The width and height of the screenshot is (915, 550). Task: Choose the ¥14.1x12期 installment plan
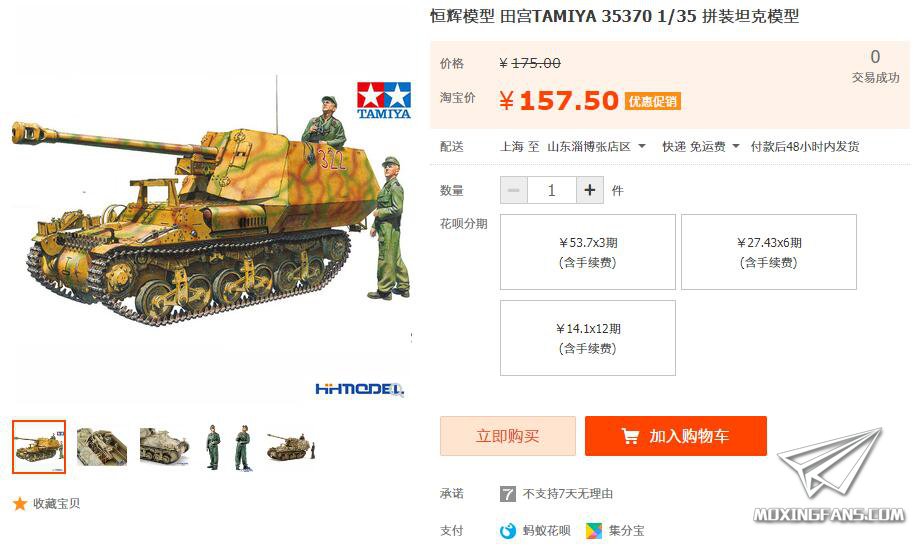588,338
